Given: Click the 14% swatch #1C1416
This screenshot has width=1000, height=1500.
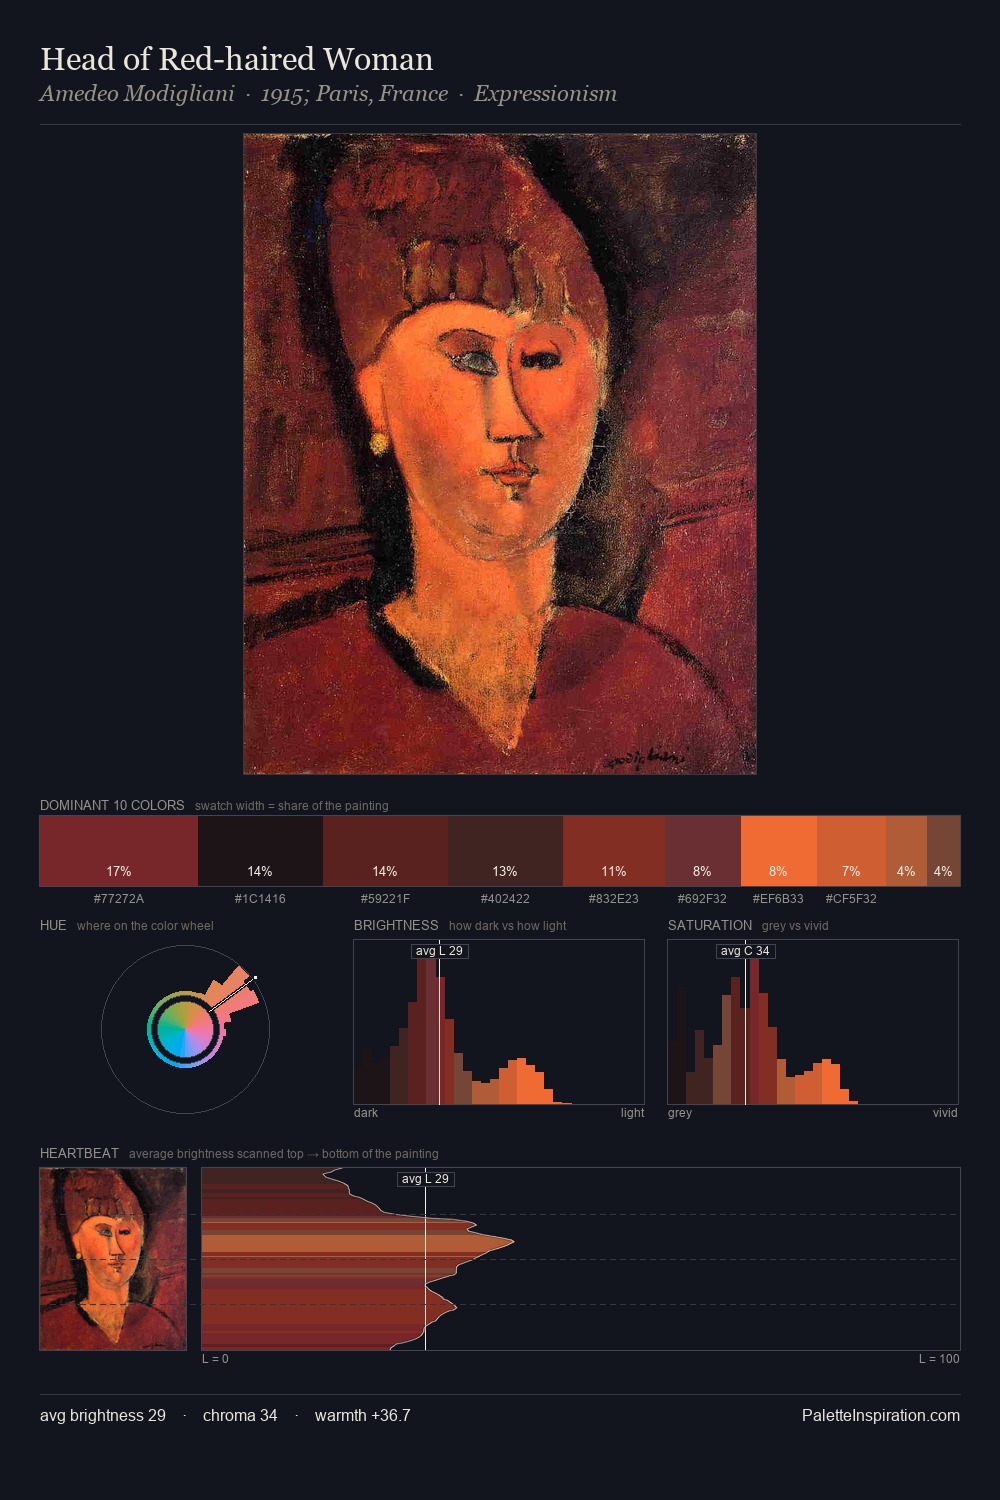Looking at the screenshot, I should [x=260, y=851].
